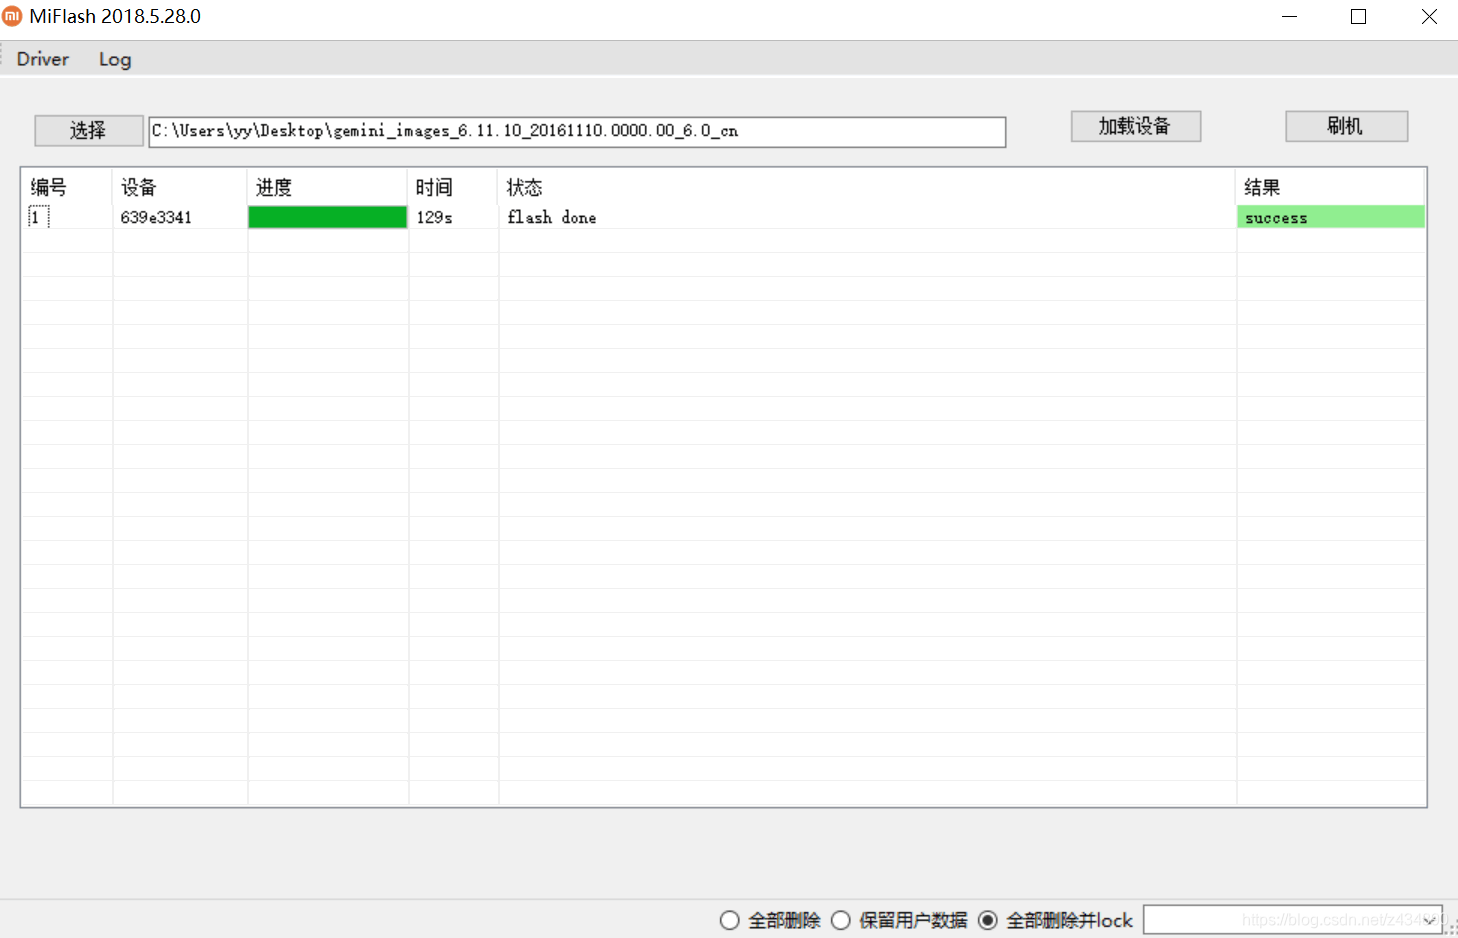
Task: Click the green progress bar
Action: click(x=328, y=217)
